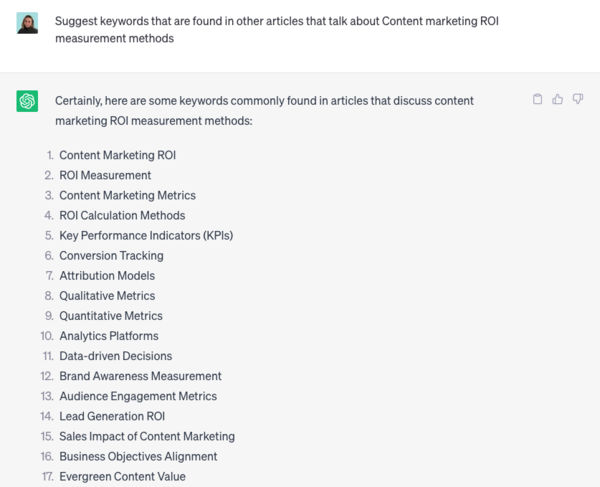The width and height of the screenshot is (600, 487).
Task: Click the 'ROI Measurement' keyword
Action: tap(105, 176)
